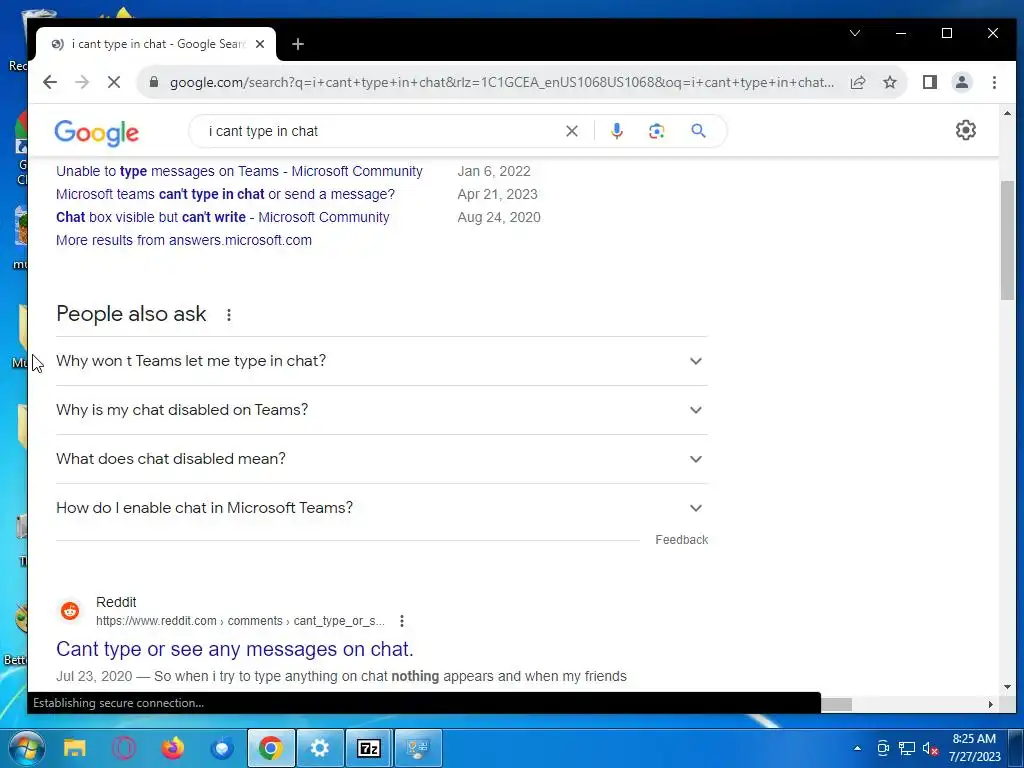The width and height of the screenshot is (1024, 768).
Task: Click into the Google search field
Action: tap(382, 131)
